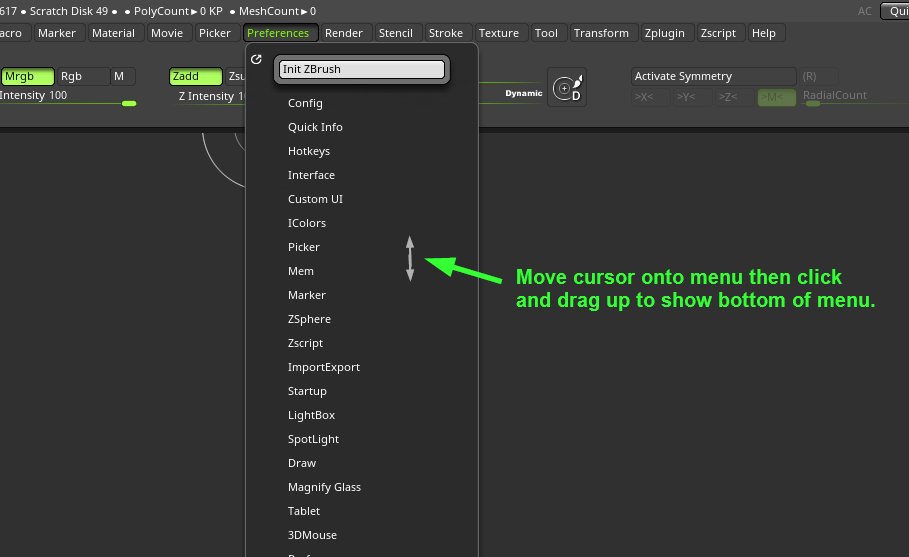Toggle Mrgb mode button

tap(27, 76)
